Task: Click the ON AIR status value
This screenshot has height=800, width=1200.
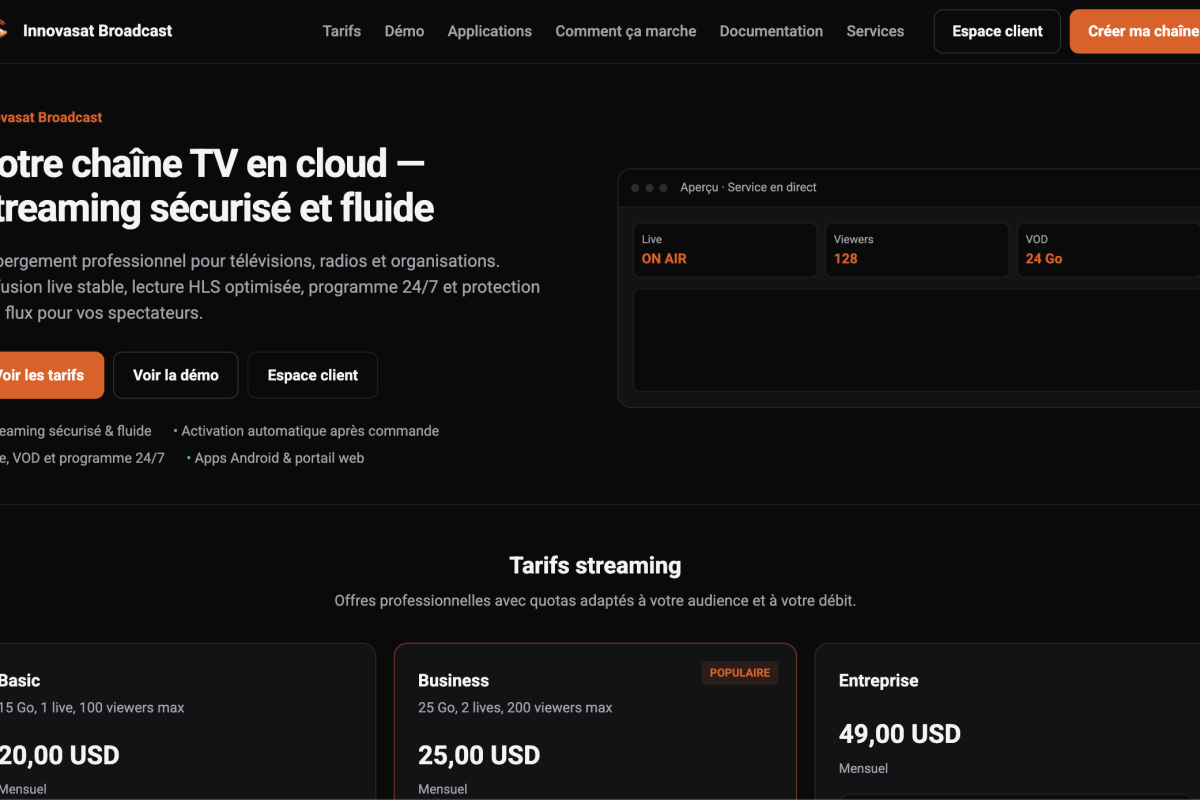Action: (x=664, y=258)
